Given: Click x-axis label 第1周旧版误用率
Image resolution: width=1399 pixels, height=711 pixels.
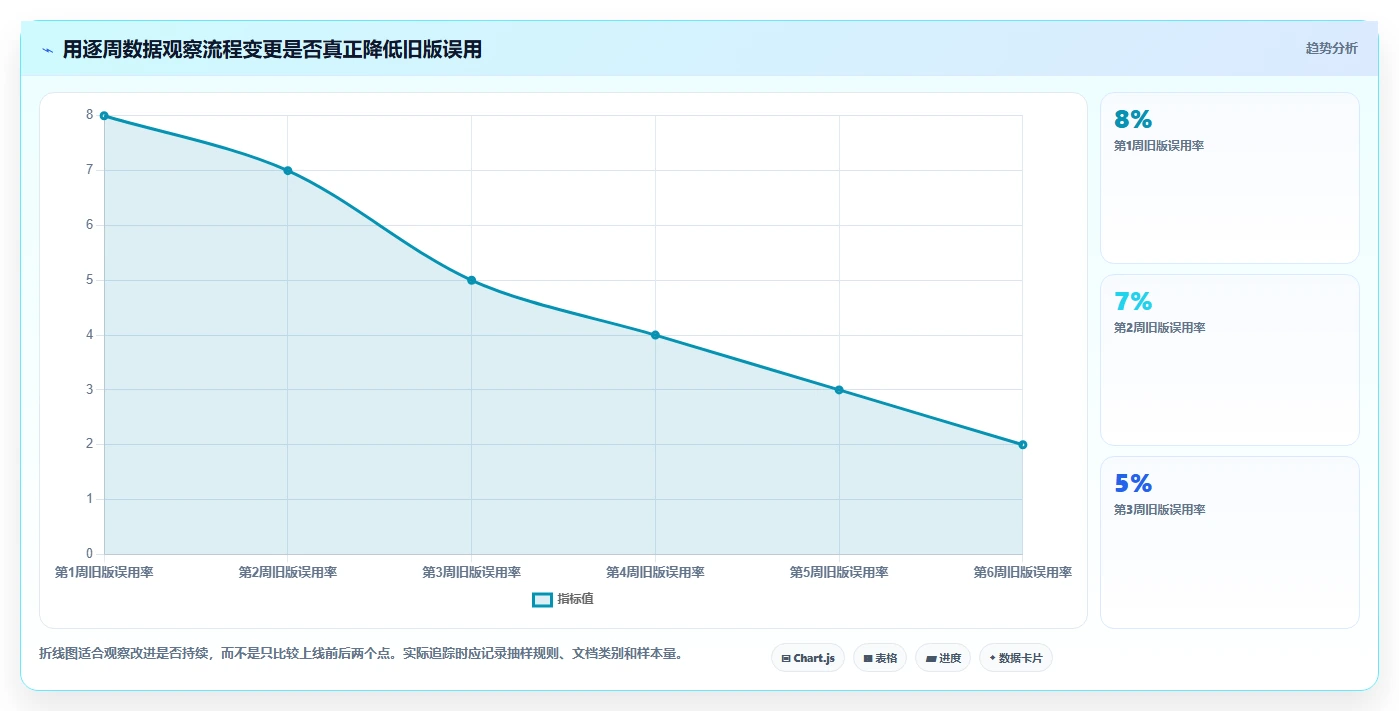Looking at the screenshot, I should [104, 573].
